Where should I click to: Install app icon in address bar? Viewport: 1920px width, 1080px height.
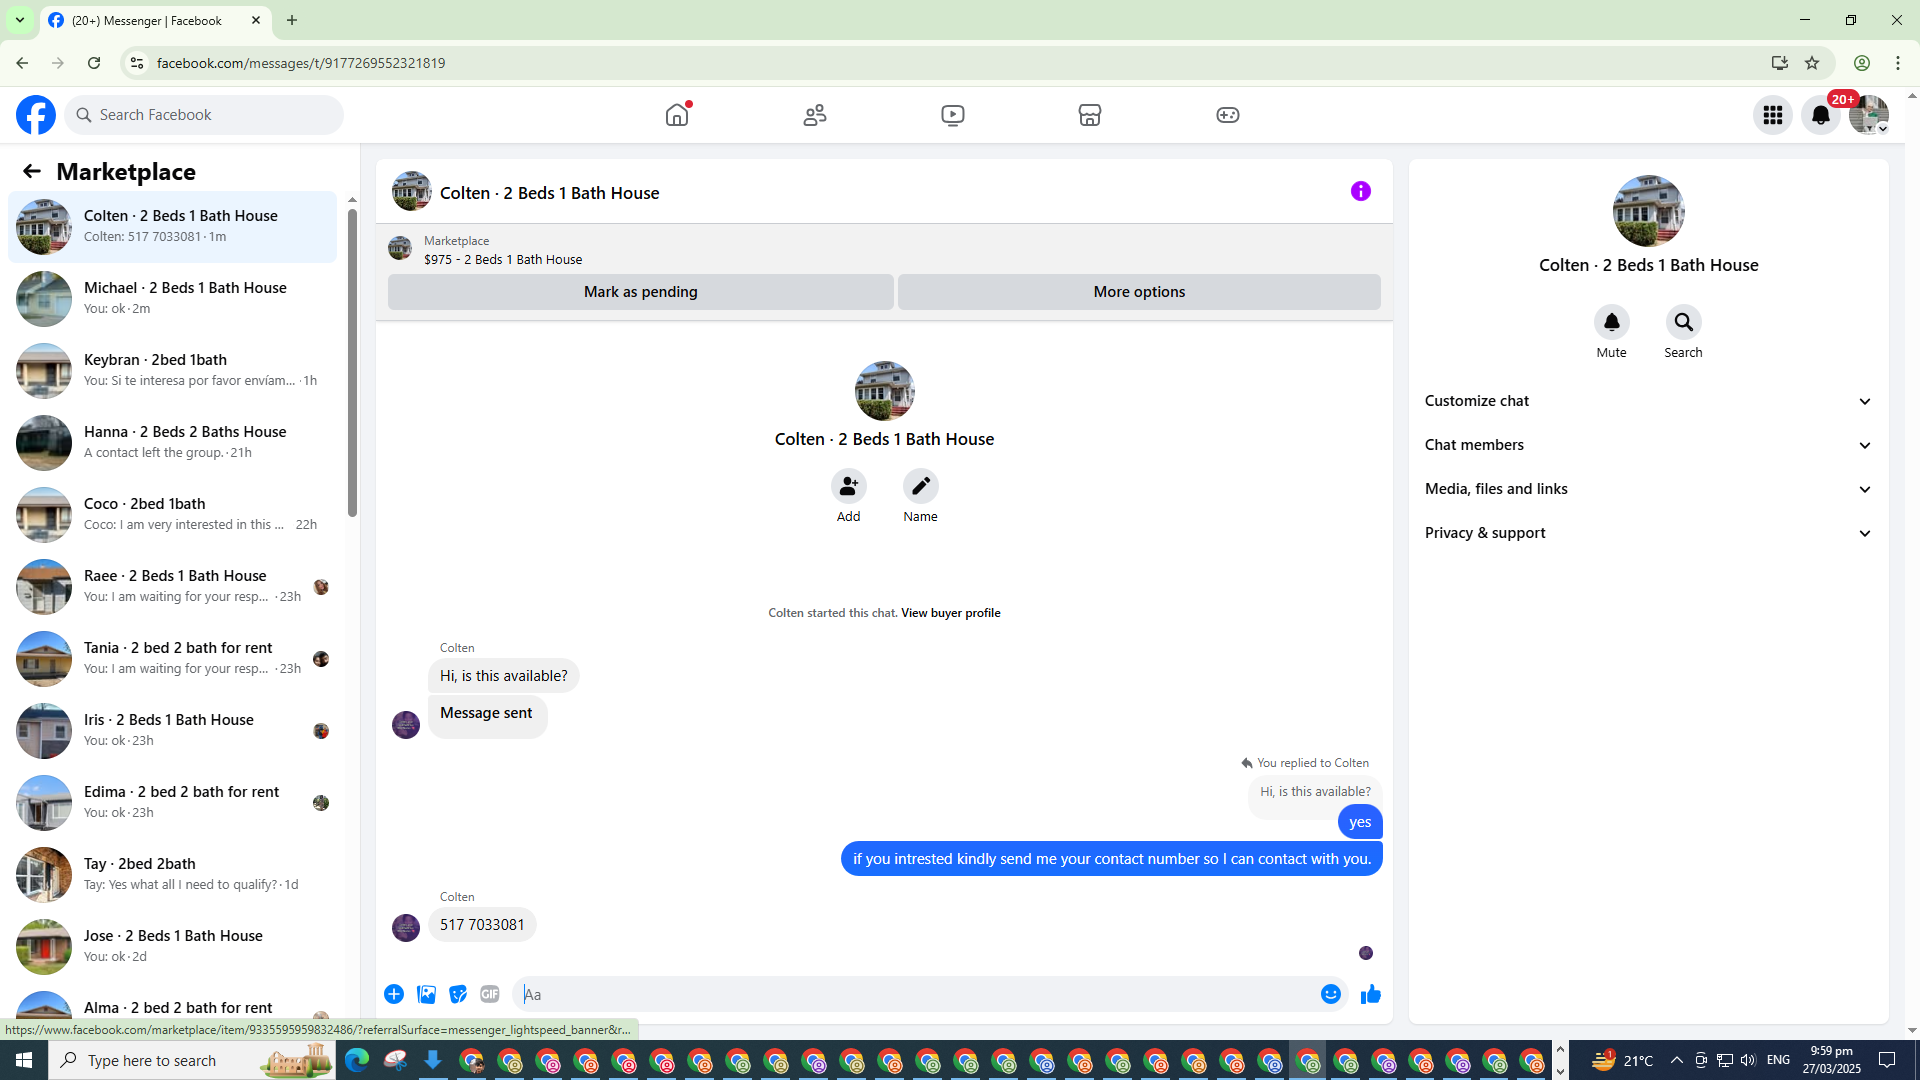click(1780, 63)
